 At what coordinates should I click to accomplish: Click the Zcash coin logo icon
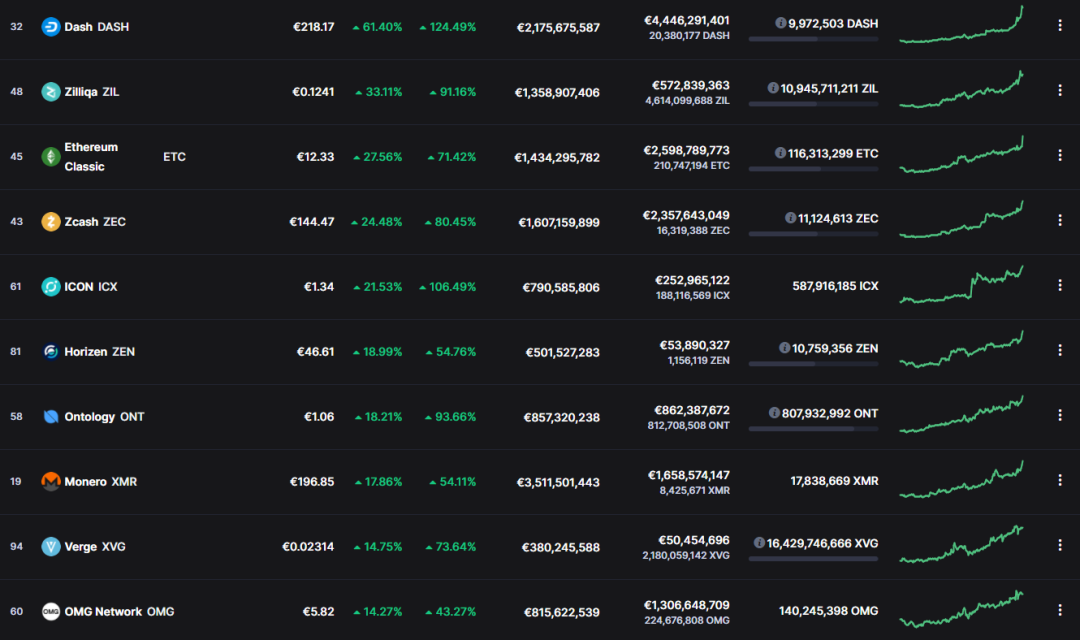pos(51,222)
